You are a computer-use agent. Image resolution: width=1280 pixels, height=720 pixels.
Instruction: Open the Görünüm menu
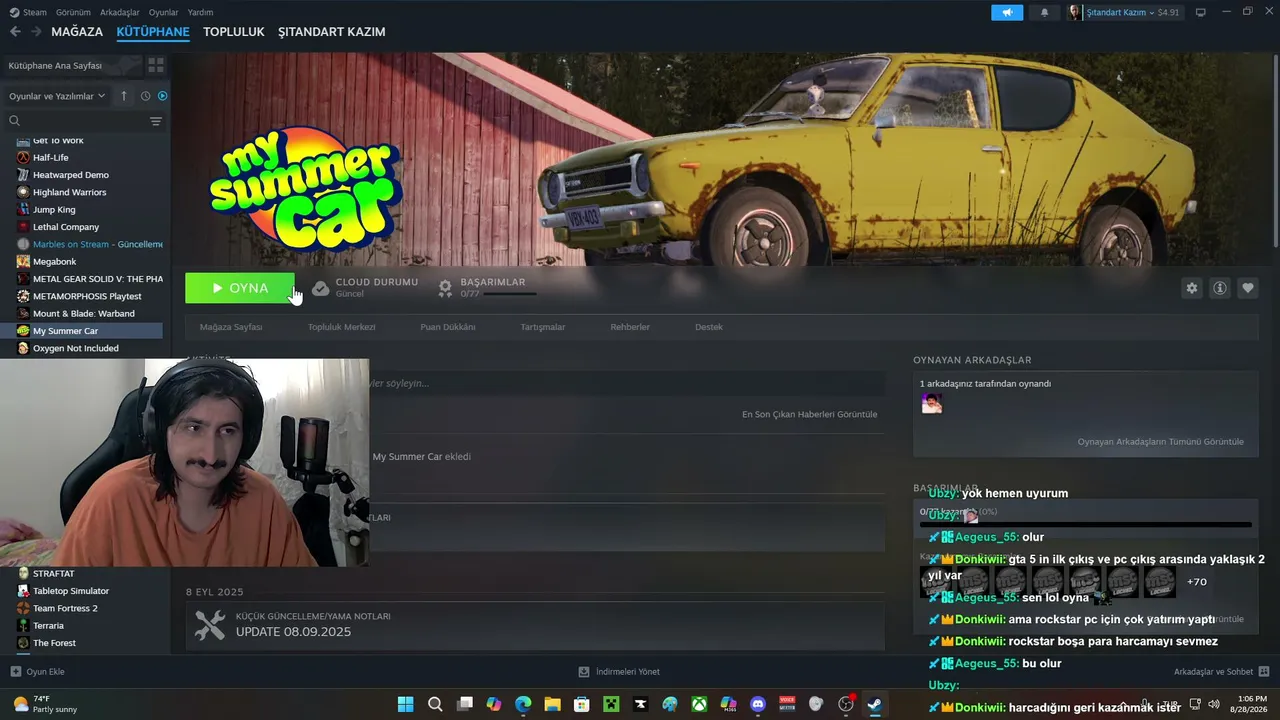pos(73,12)
